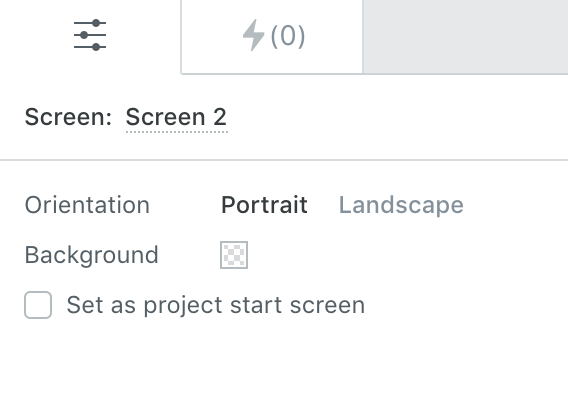Click the dotted underline beneath Screen 2
Image resolution: width=568 pixels, height=393 pixels.
tap(177, 132)
